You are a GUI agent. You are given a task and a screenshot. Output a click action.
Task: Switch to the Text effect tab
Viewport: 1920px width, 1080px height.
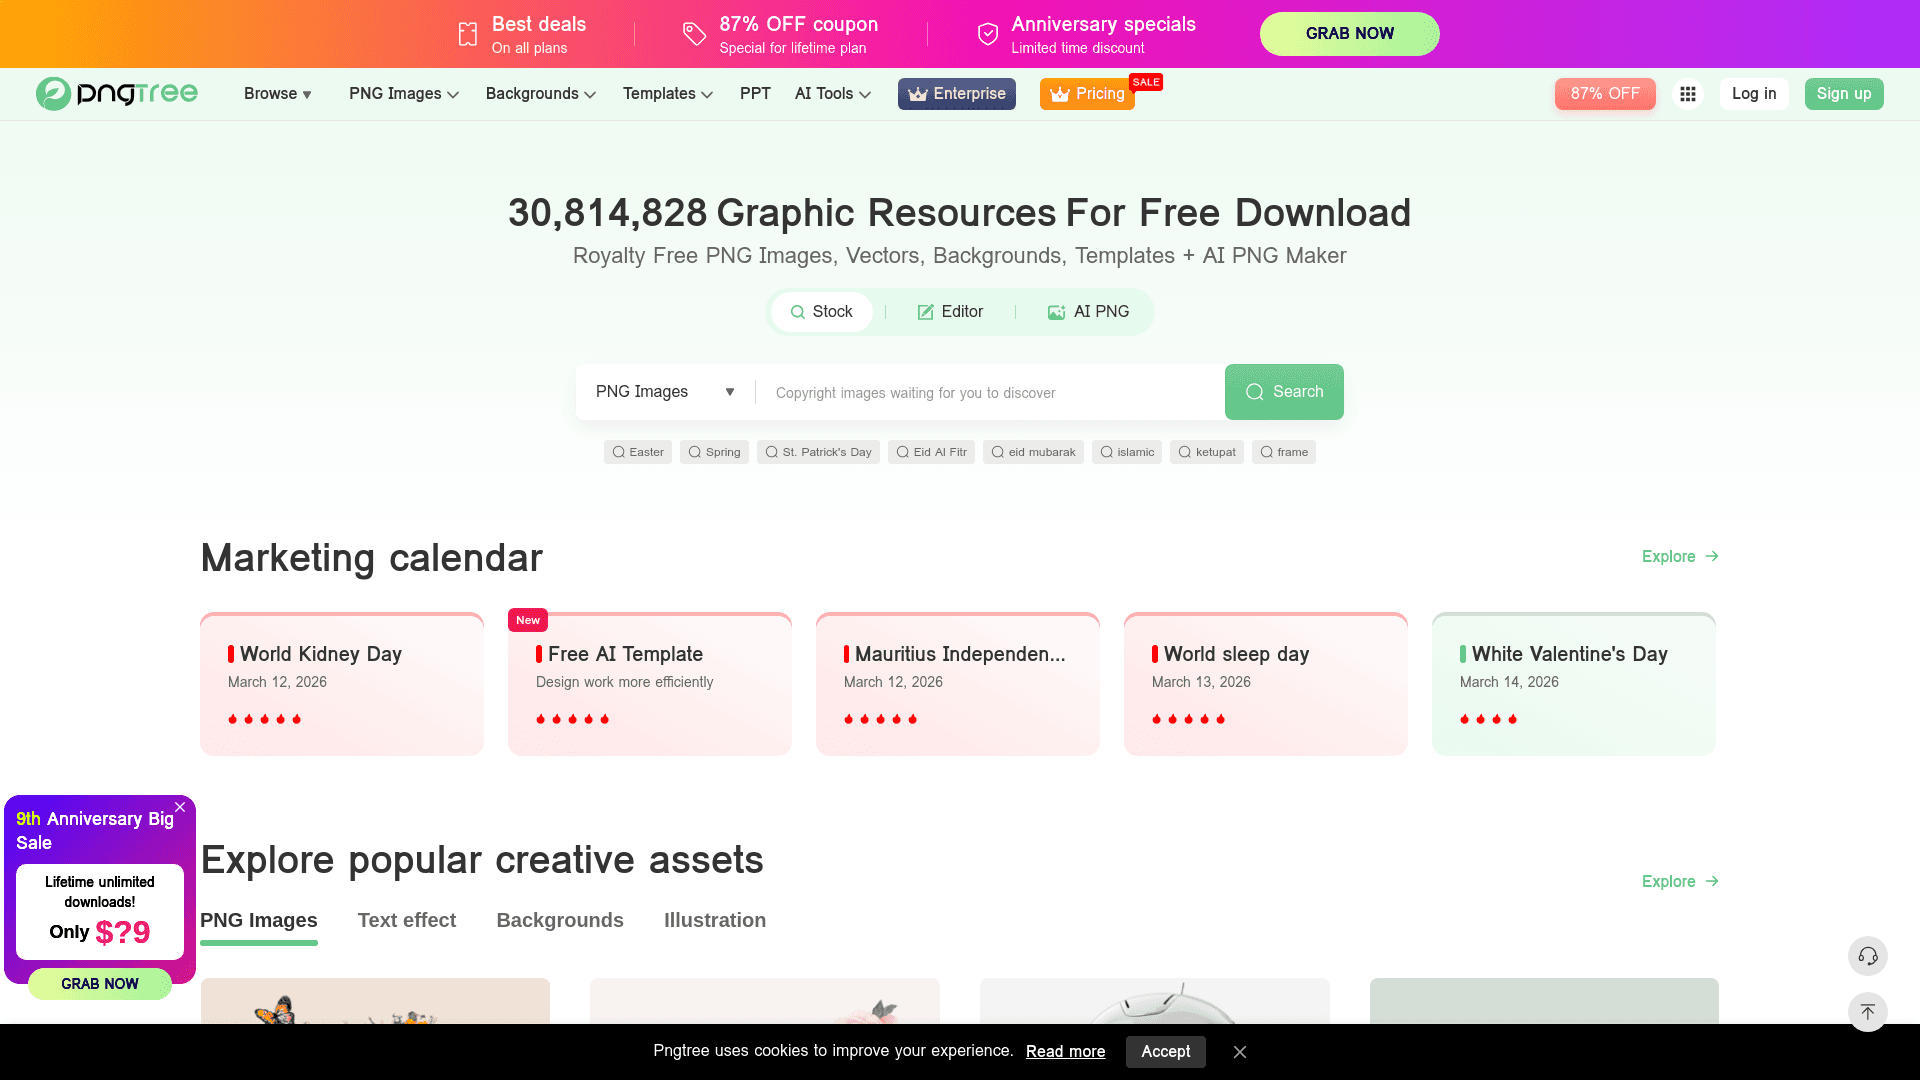pyautogui.click(x=407, y=920)
